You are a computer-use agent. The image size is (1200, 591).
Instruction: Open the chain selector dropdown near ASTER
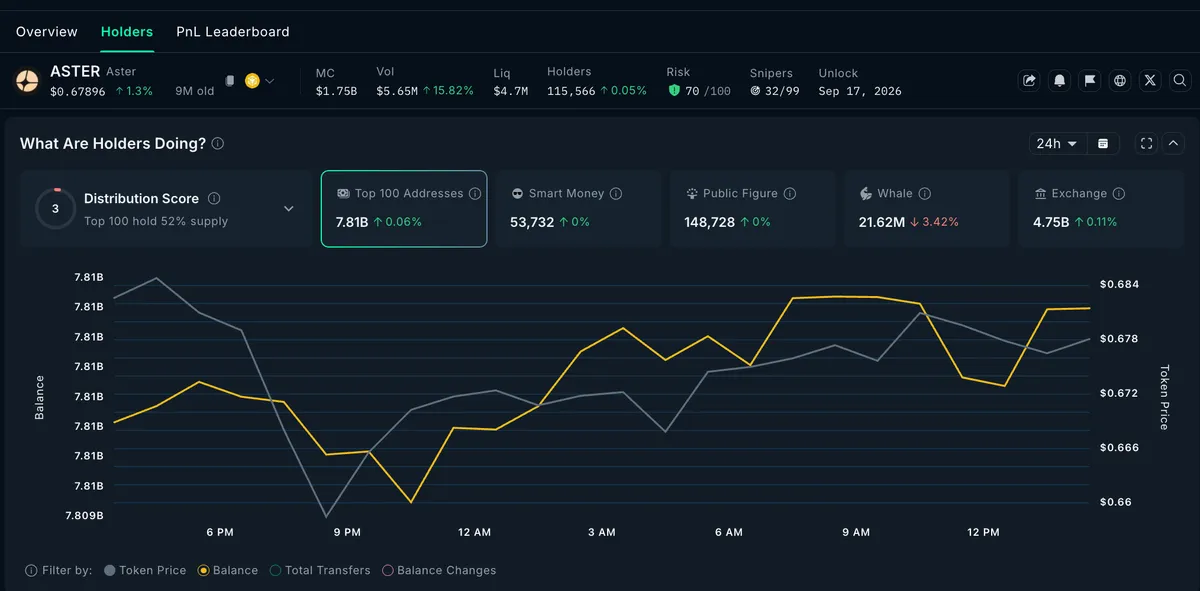click(260, 81)
